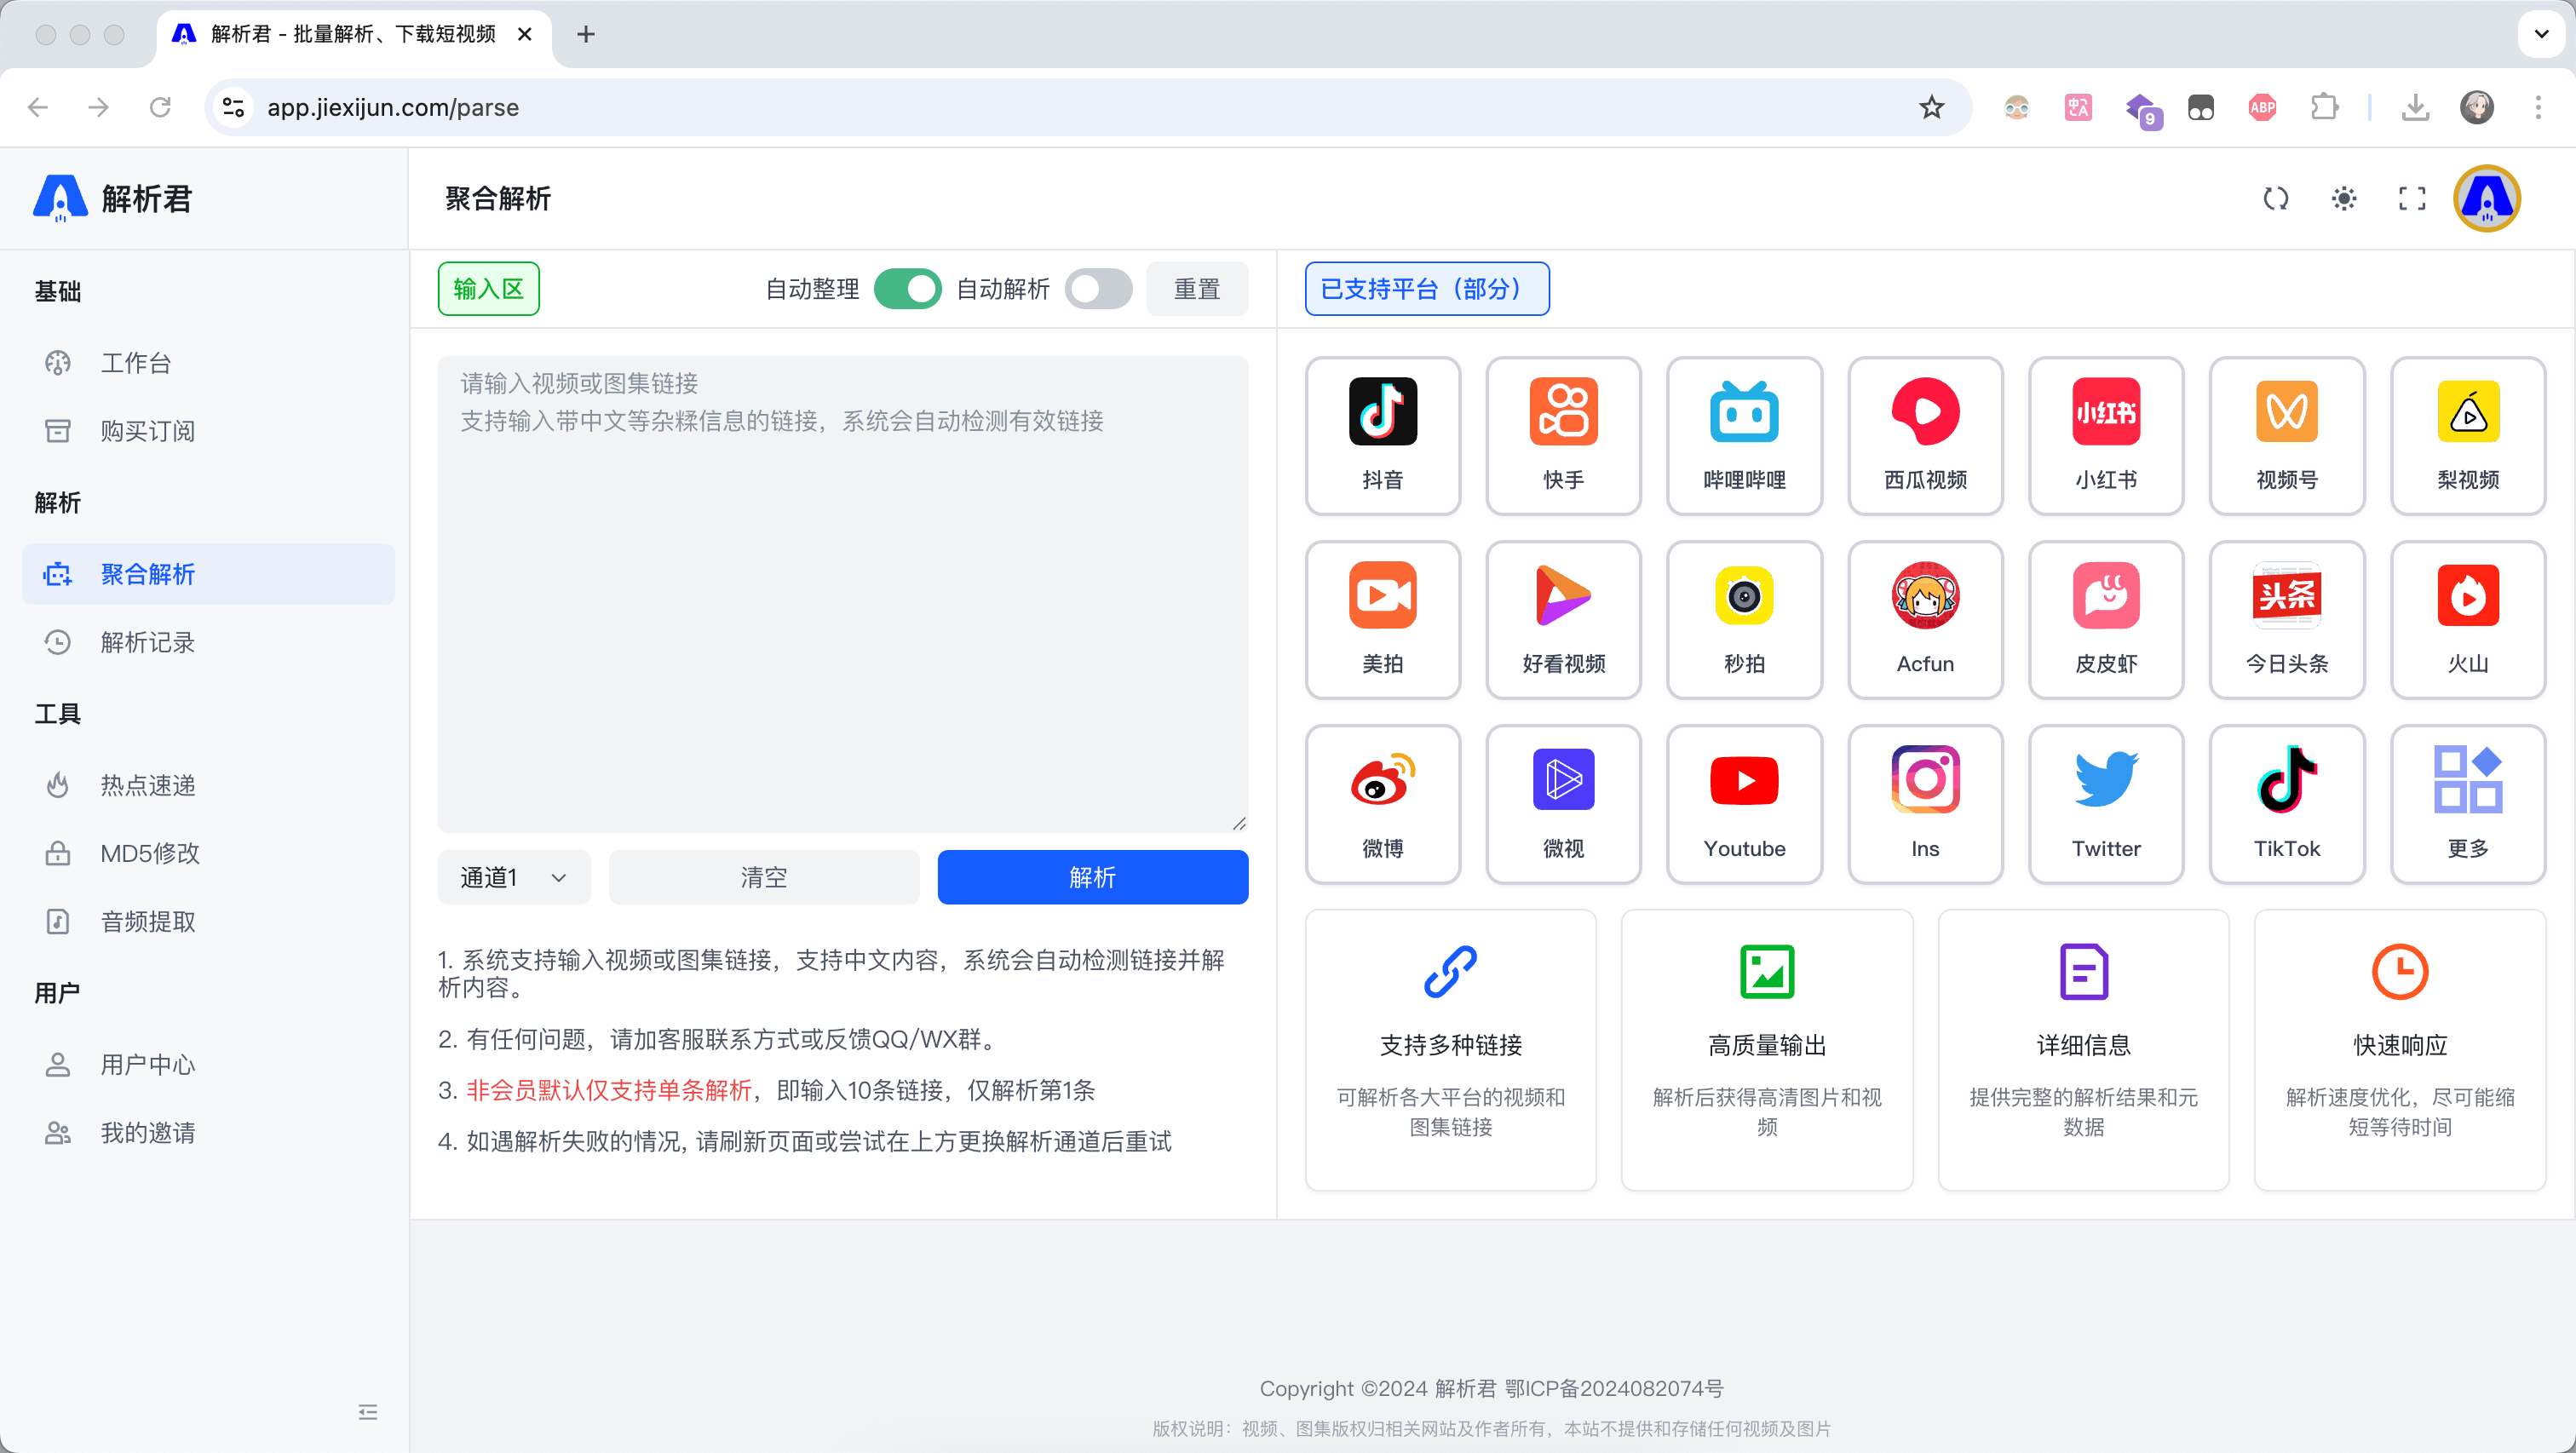The width and height of the screenshot is (2576, 1453).
Task: Select the 微博 platform icon
Action: tap(1382, 780)
